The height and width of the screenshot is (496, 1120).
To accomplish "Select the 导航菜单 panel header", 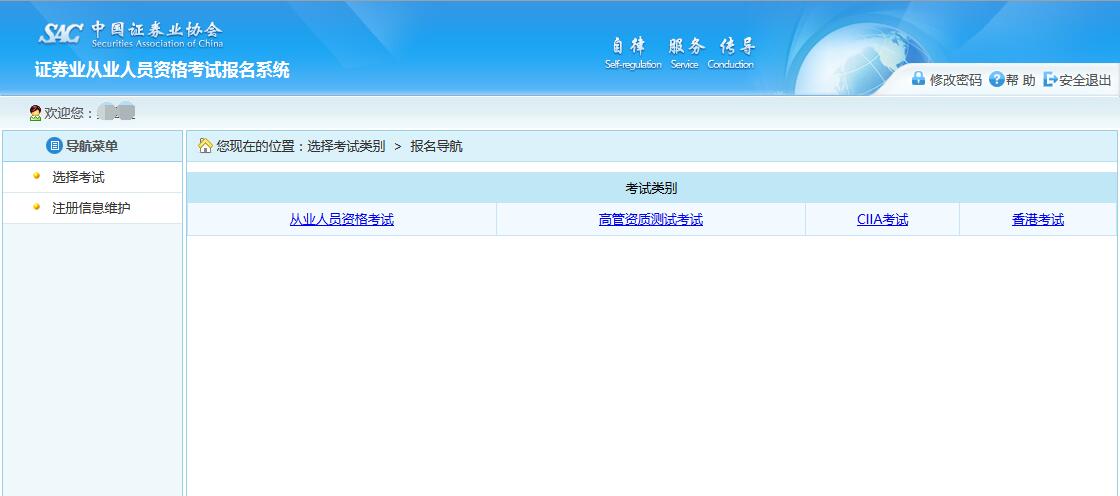I will (x=92, y=146).
